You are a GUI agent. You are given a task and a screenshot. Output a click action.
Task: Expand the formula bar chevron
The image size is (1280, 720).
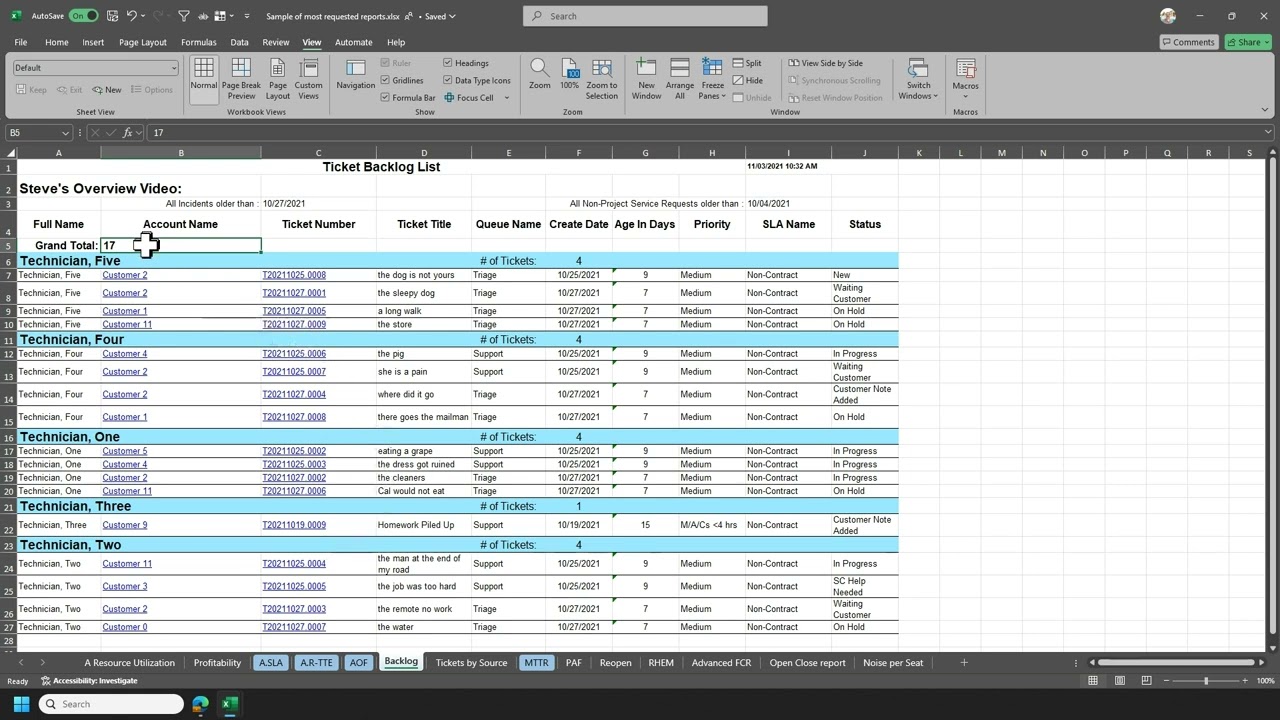[x=1268, y=132]
